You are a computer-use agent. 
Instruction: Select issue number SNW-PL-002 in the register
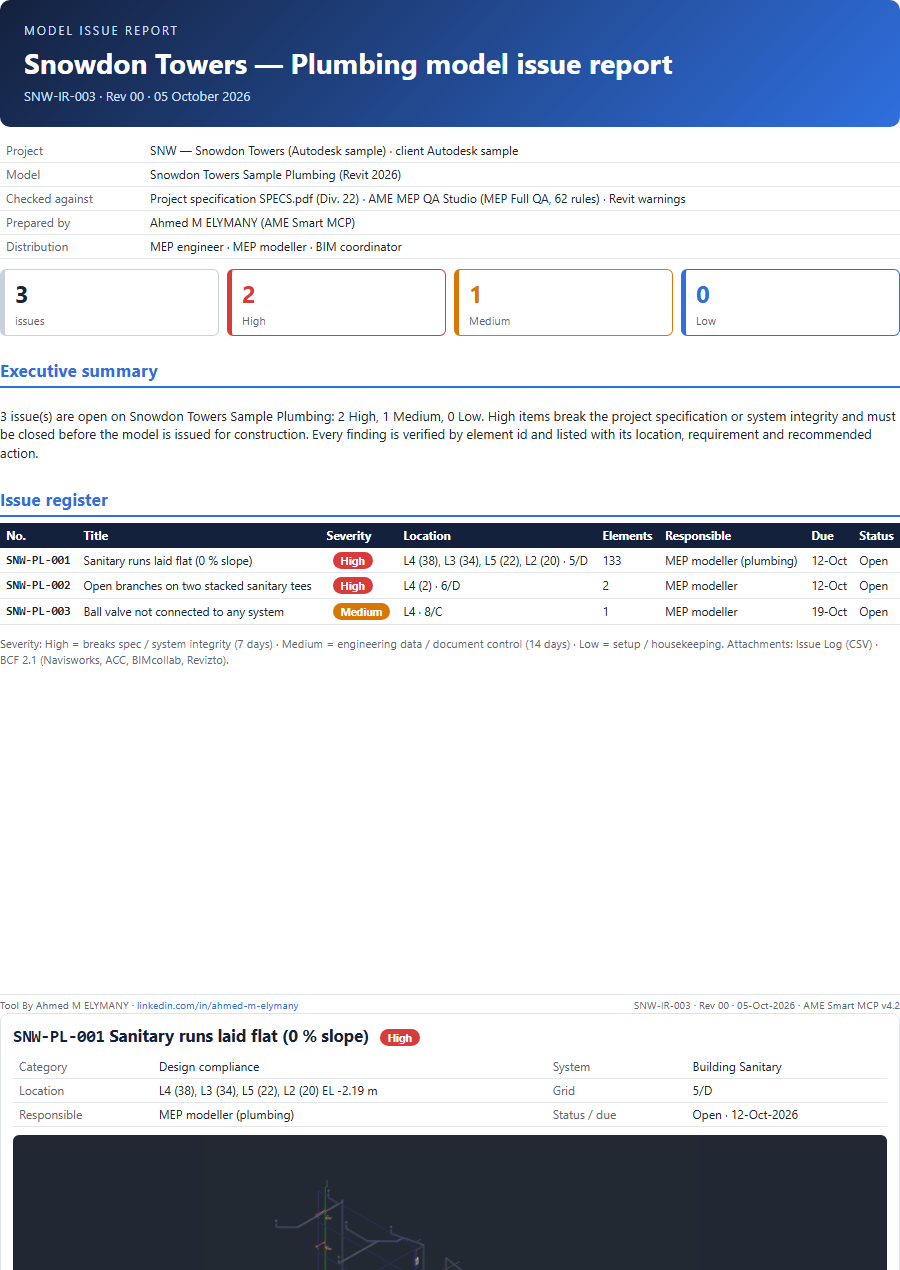(38, 586)
